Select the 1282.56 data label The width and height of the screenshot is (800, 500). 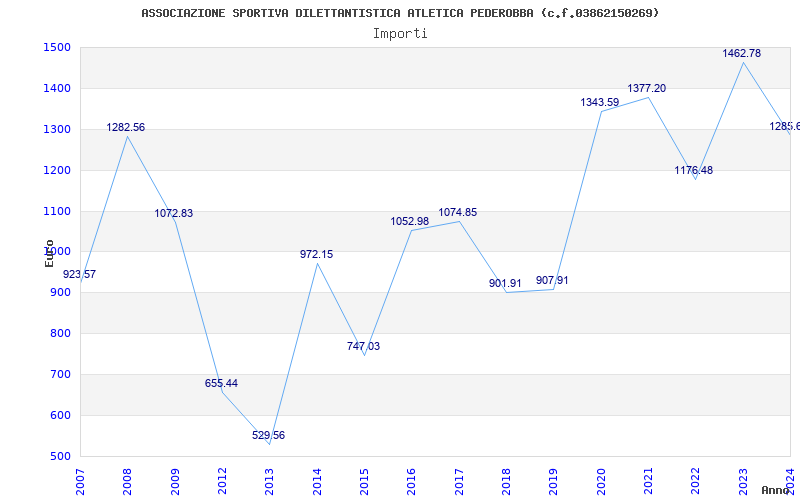click(x=126, y=128)
